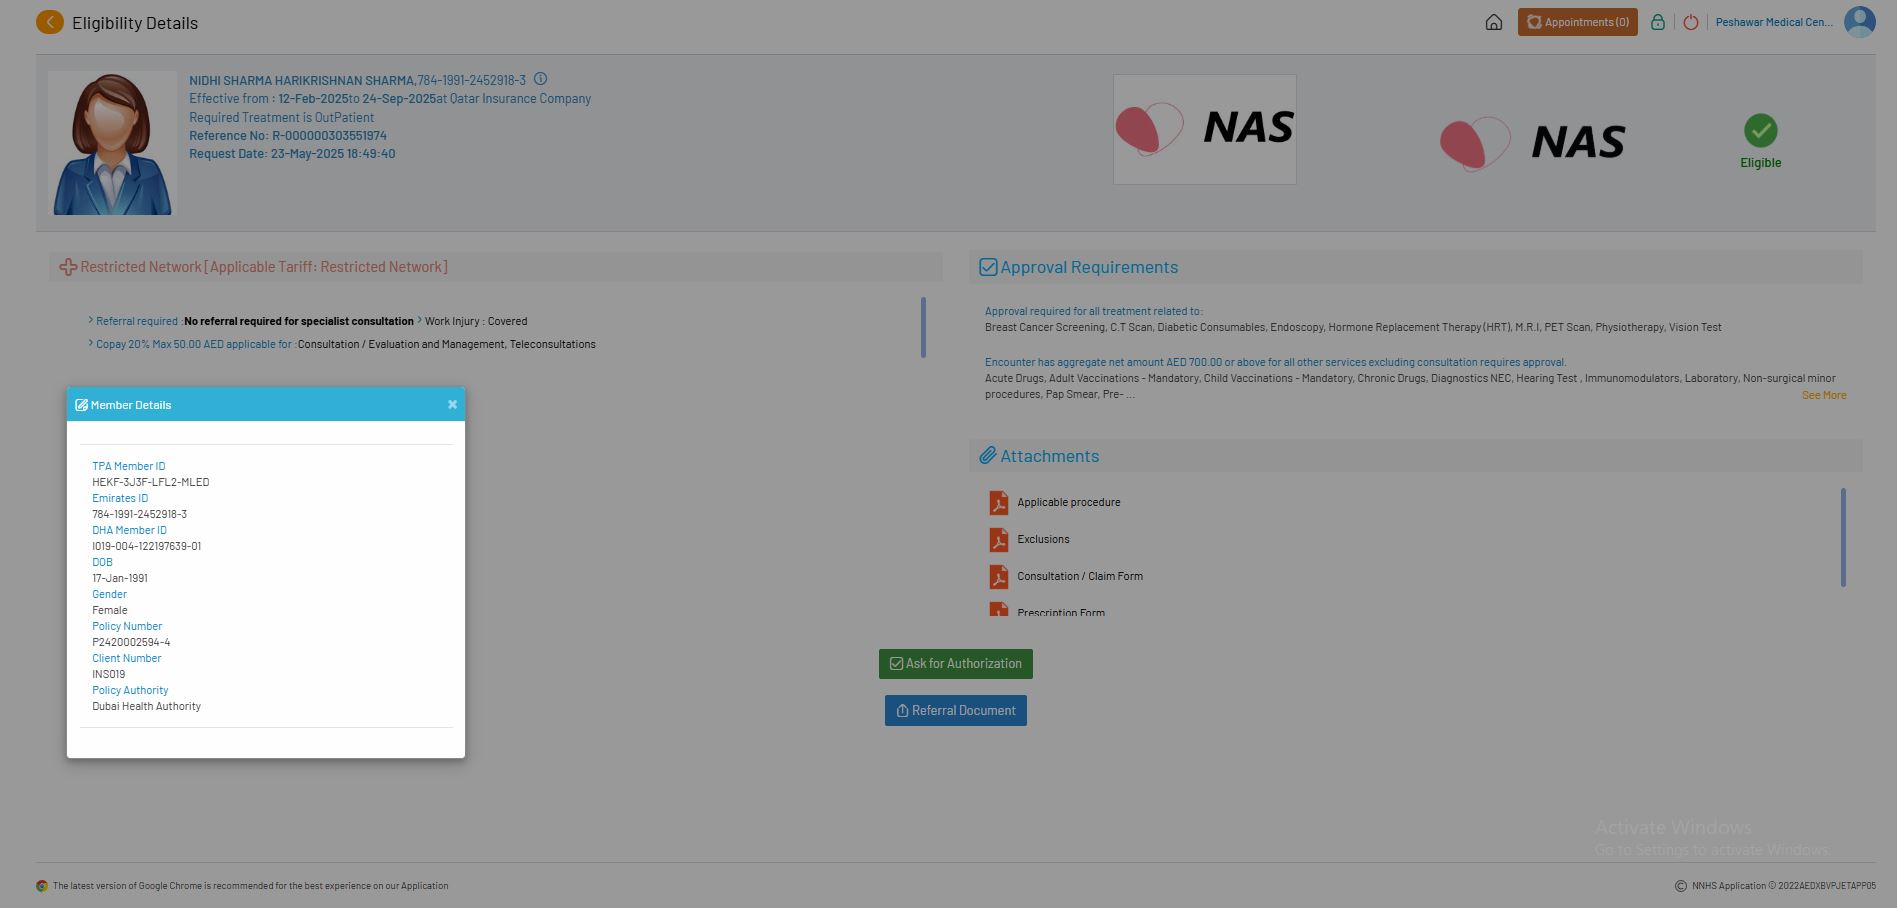Click the red power logout icon
This screenshot has height=908, width=1897.
(x=1690, y=22)
